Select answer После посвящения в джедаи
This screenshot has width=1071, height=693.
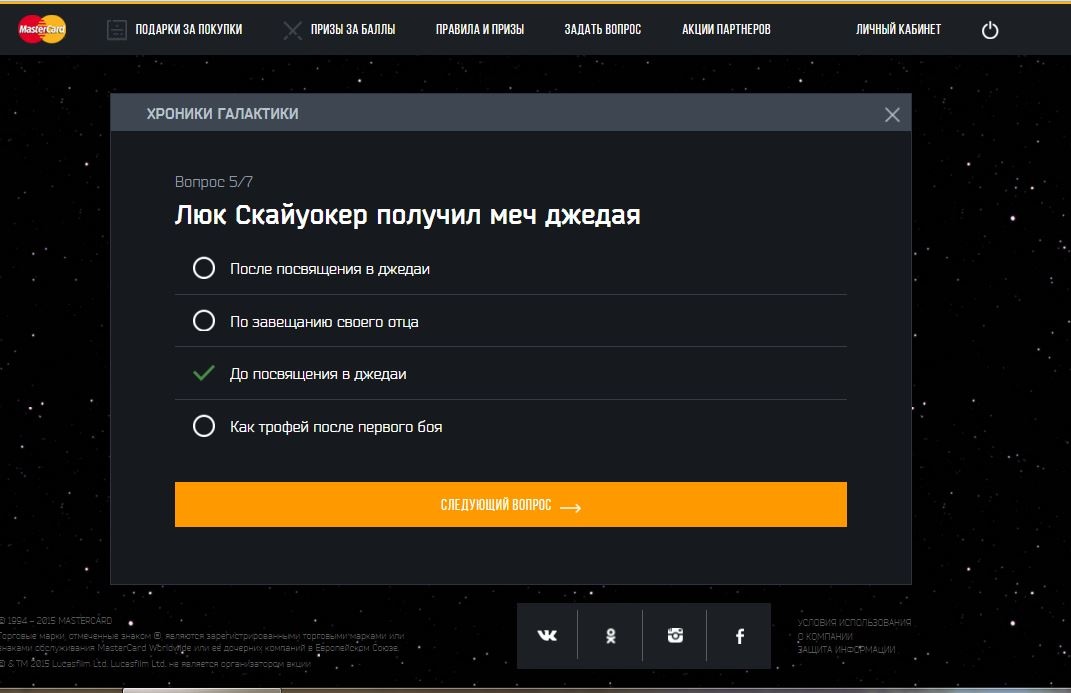pyautogui.click(x=204, y=268)
